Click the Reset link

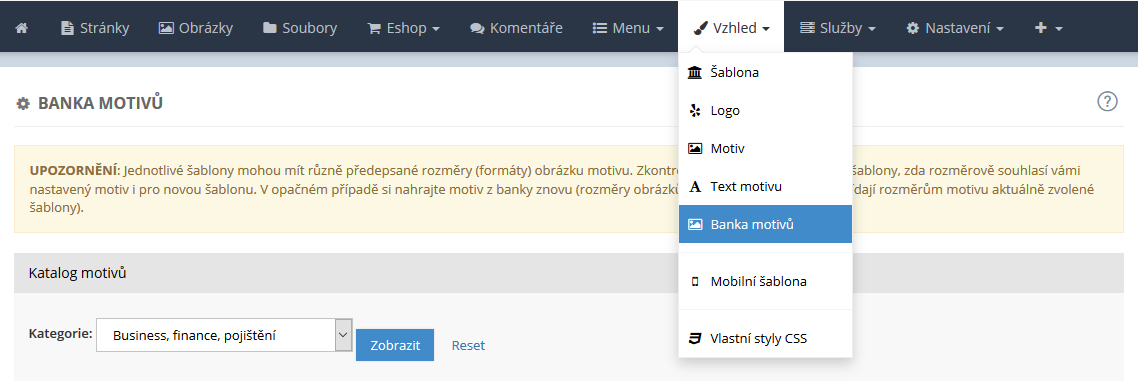[468, 346]
